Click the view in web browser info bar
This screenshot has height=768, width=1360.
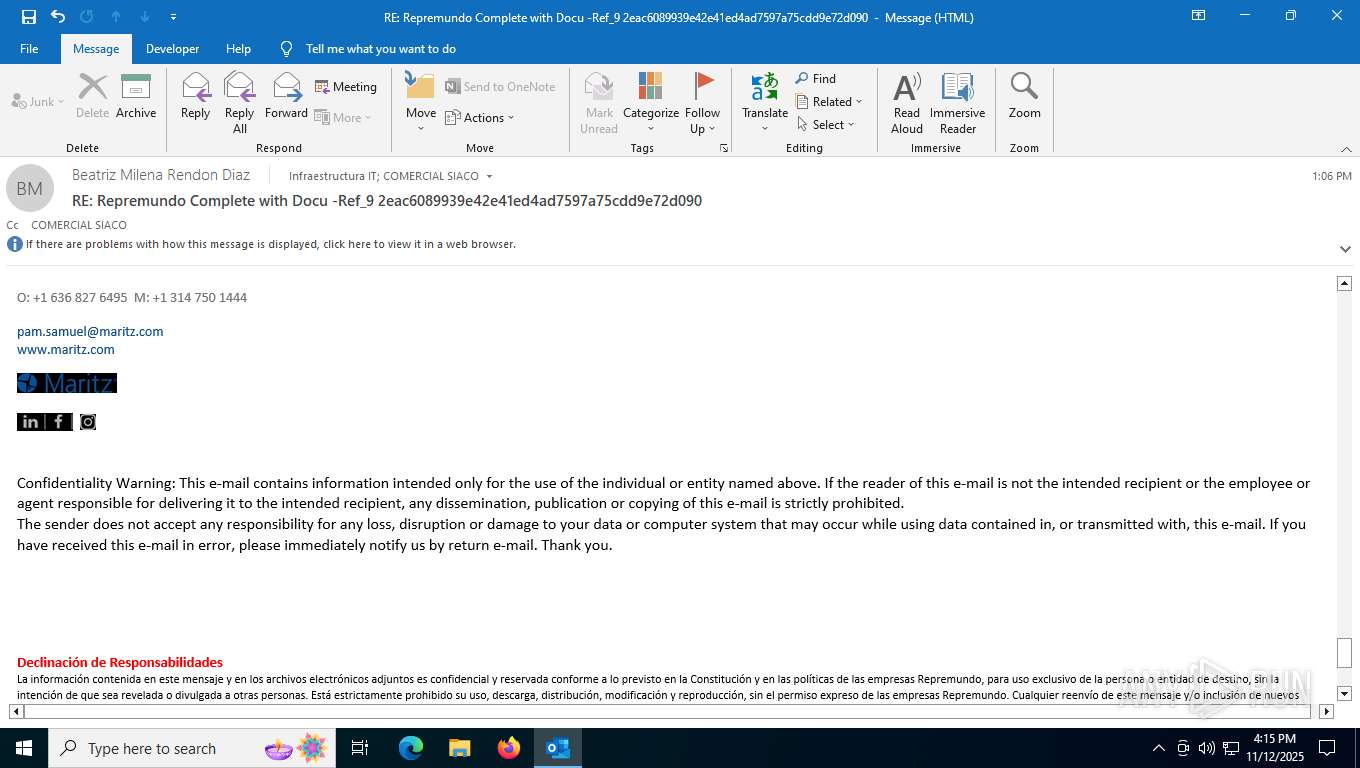click(270, 244)
